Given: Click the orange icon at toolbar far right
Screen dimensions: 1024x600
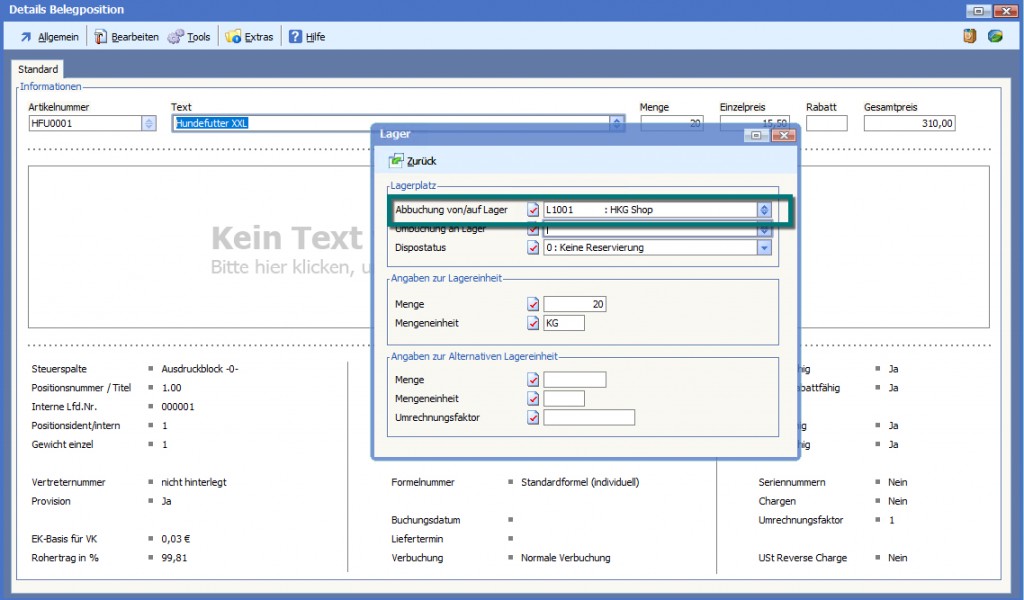Looking at the screenshot, I should coord(969,36).
